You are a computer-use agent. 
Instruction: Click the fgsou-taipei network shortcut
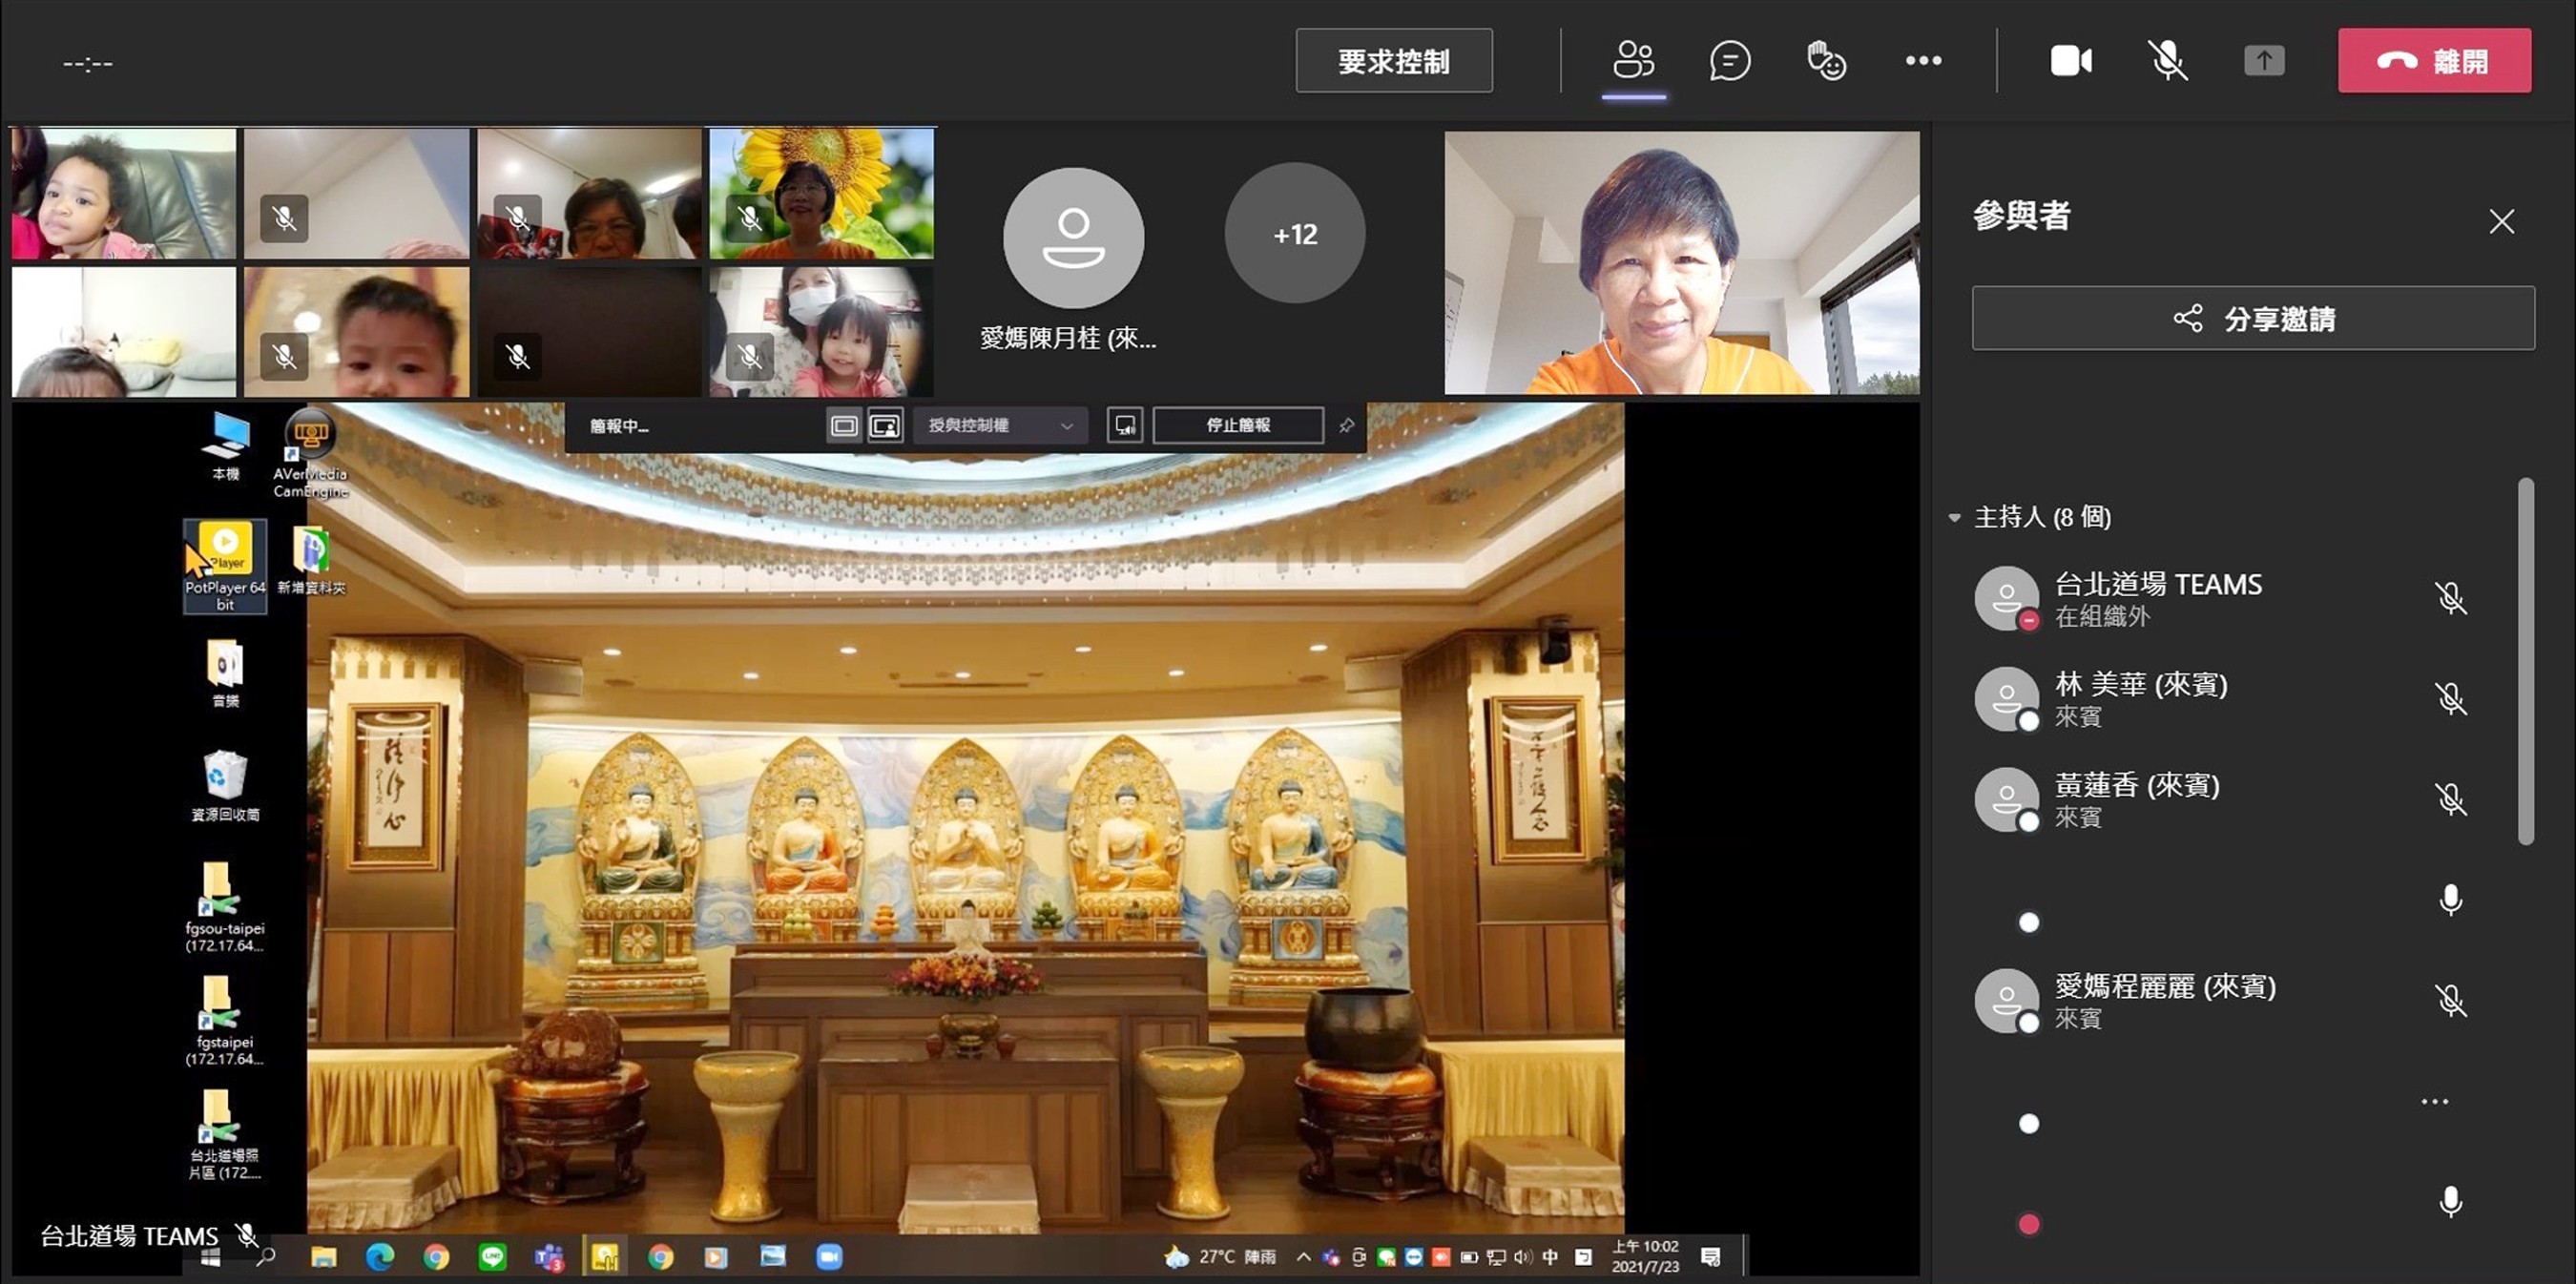225,907
